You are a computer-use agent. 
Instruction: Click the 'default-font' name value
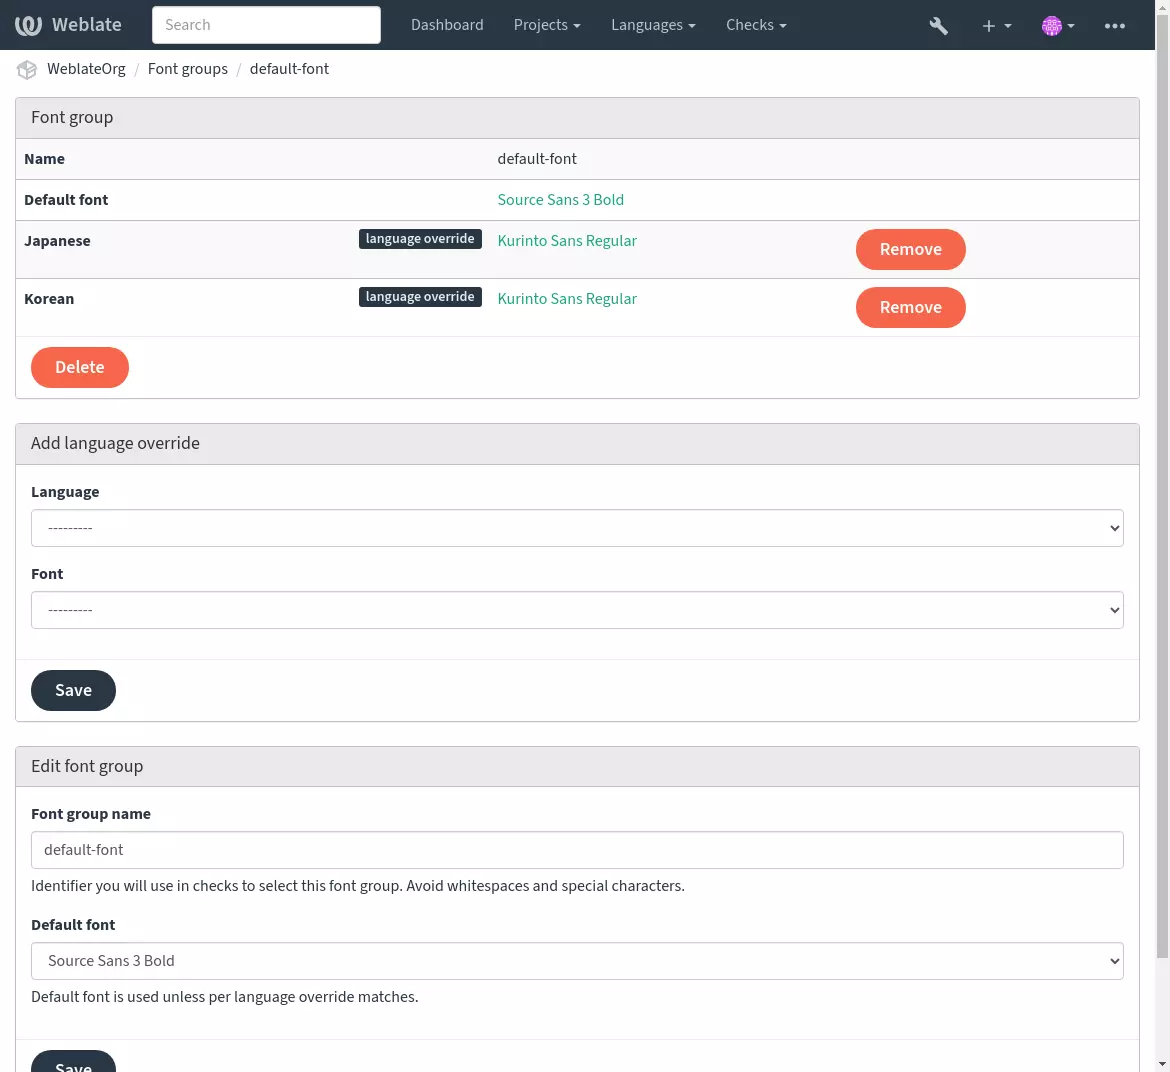click(536, 159)
